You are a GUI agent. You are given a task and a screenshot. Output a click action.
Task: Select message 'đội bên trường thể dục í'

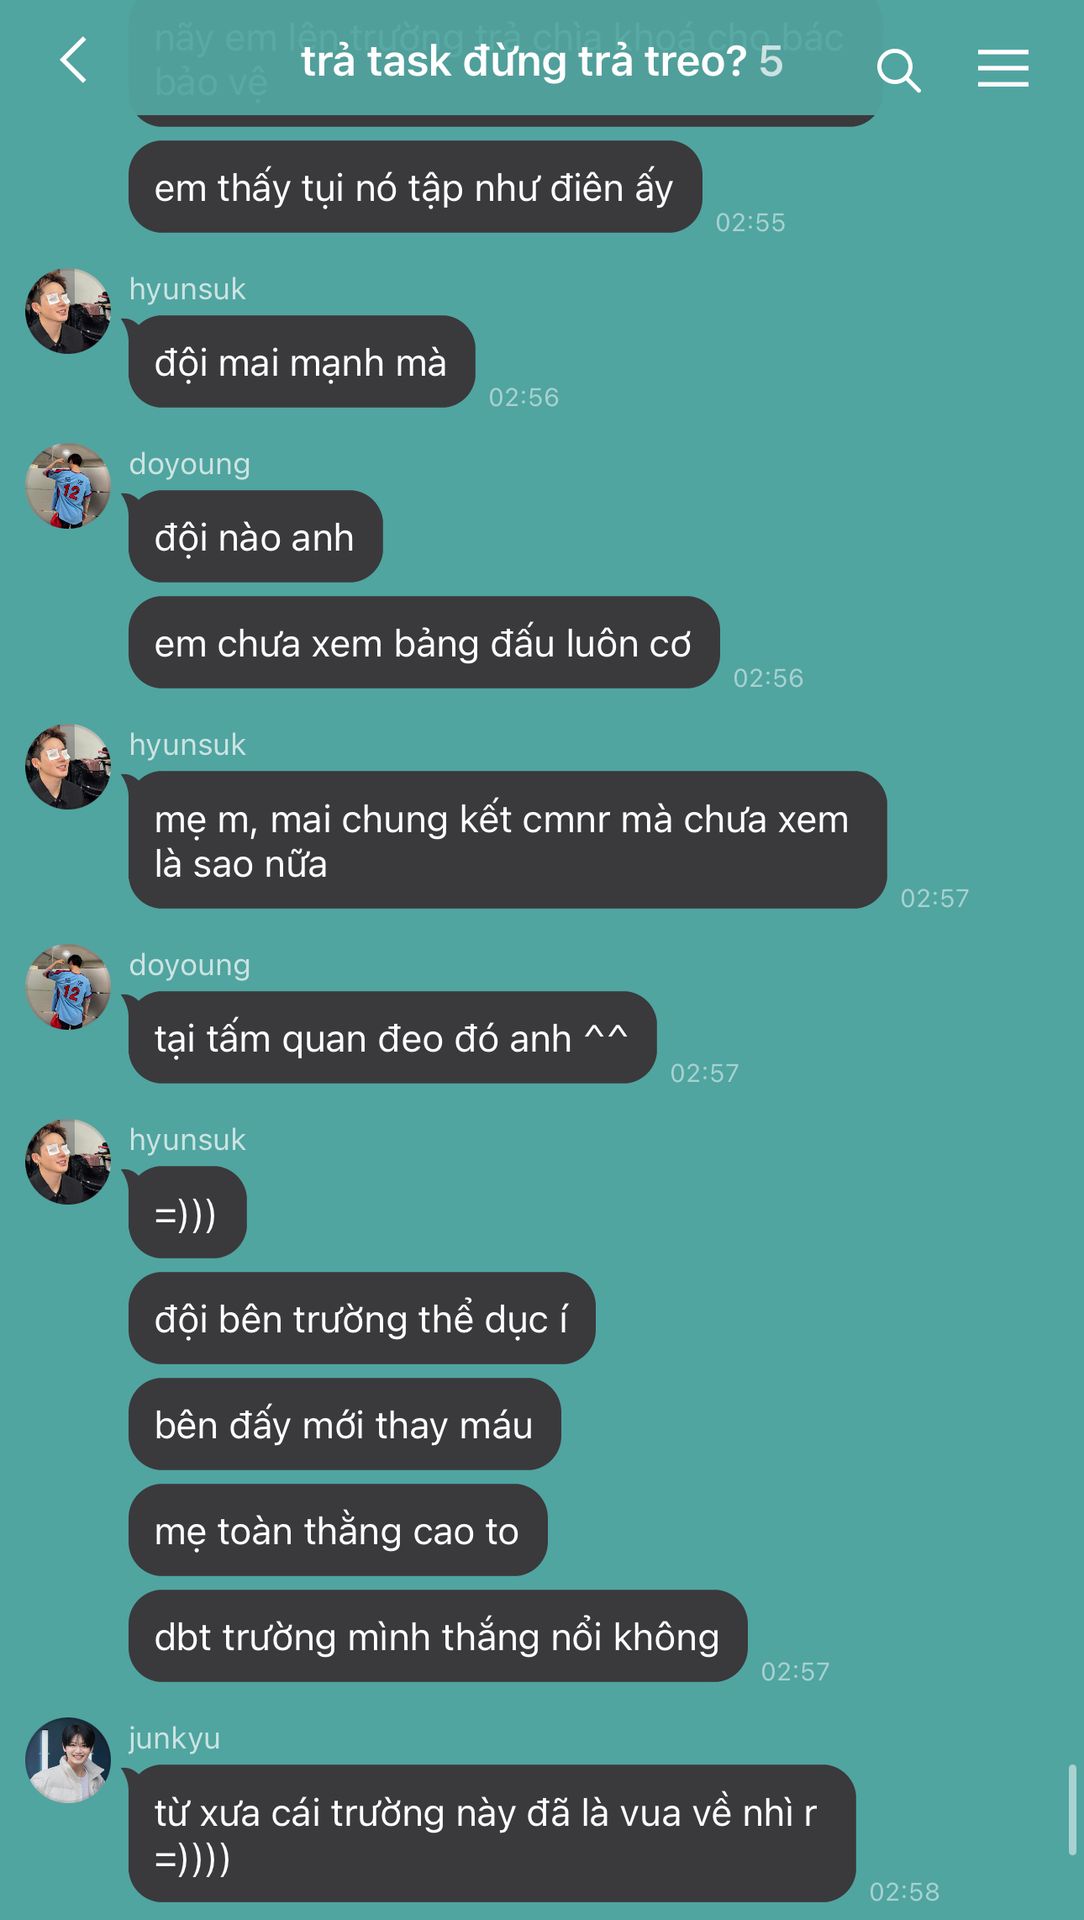point(362,1319)
